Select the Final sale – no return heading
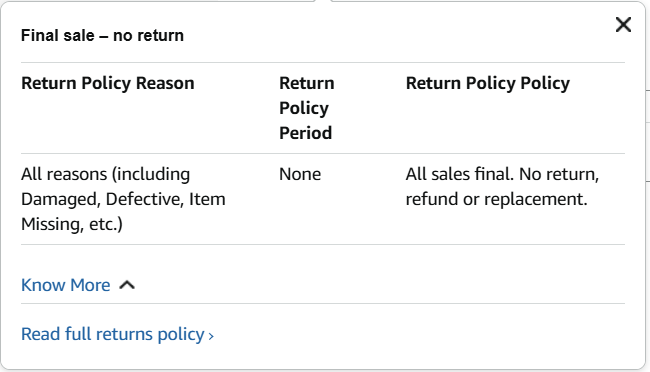Image resolution: width=650 pixels, height=372 pixels. pos(102,36)
